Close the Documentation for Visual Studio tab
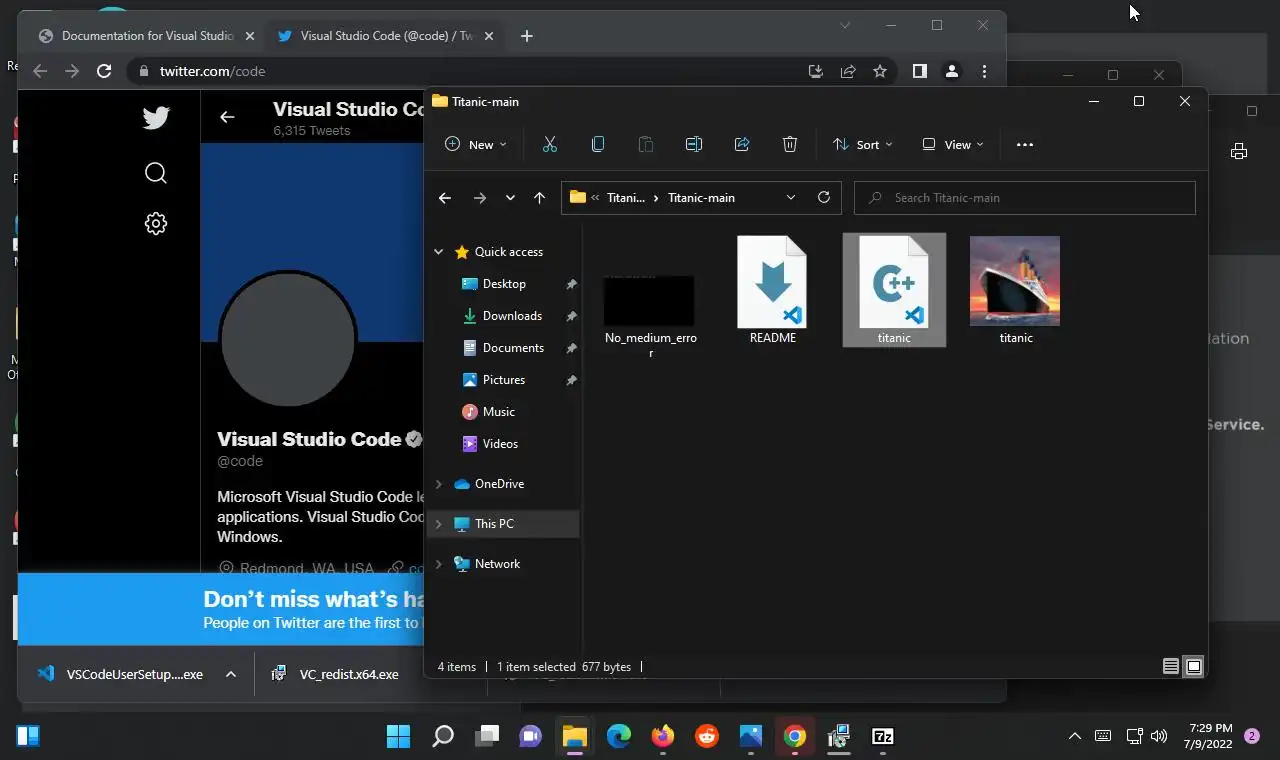The image size is (1280, 760). pos(250,36)
